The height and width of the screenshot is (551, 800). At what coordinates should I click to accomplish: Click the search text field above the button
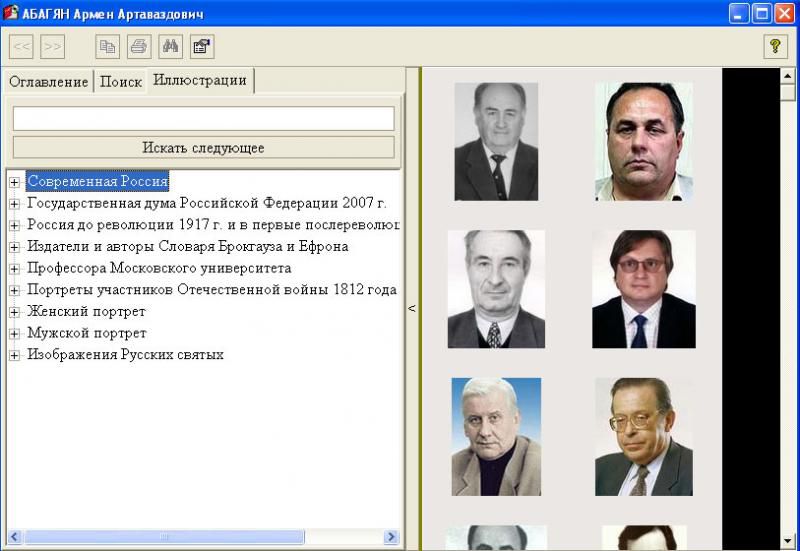[203, 119]
